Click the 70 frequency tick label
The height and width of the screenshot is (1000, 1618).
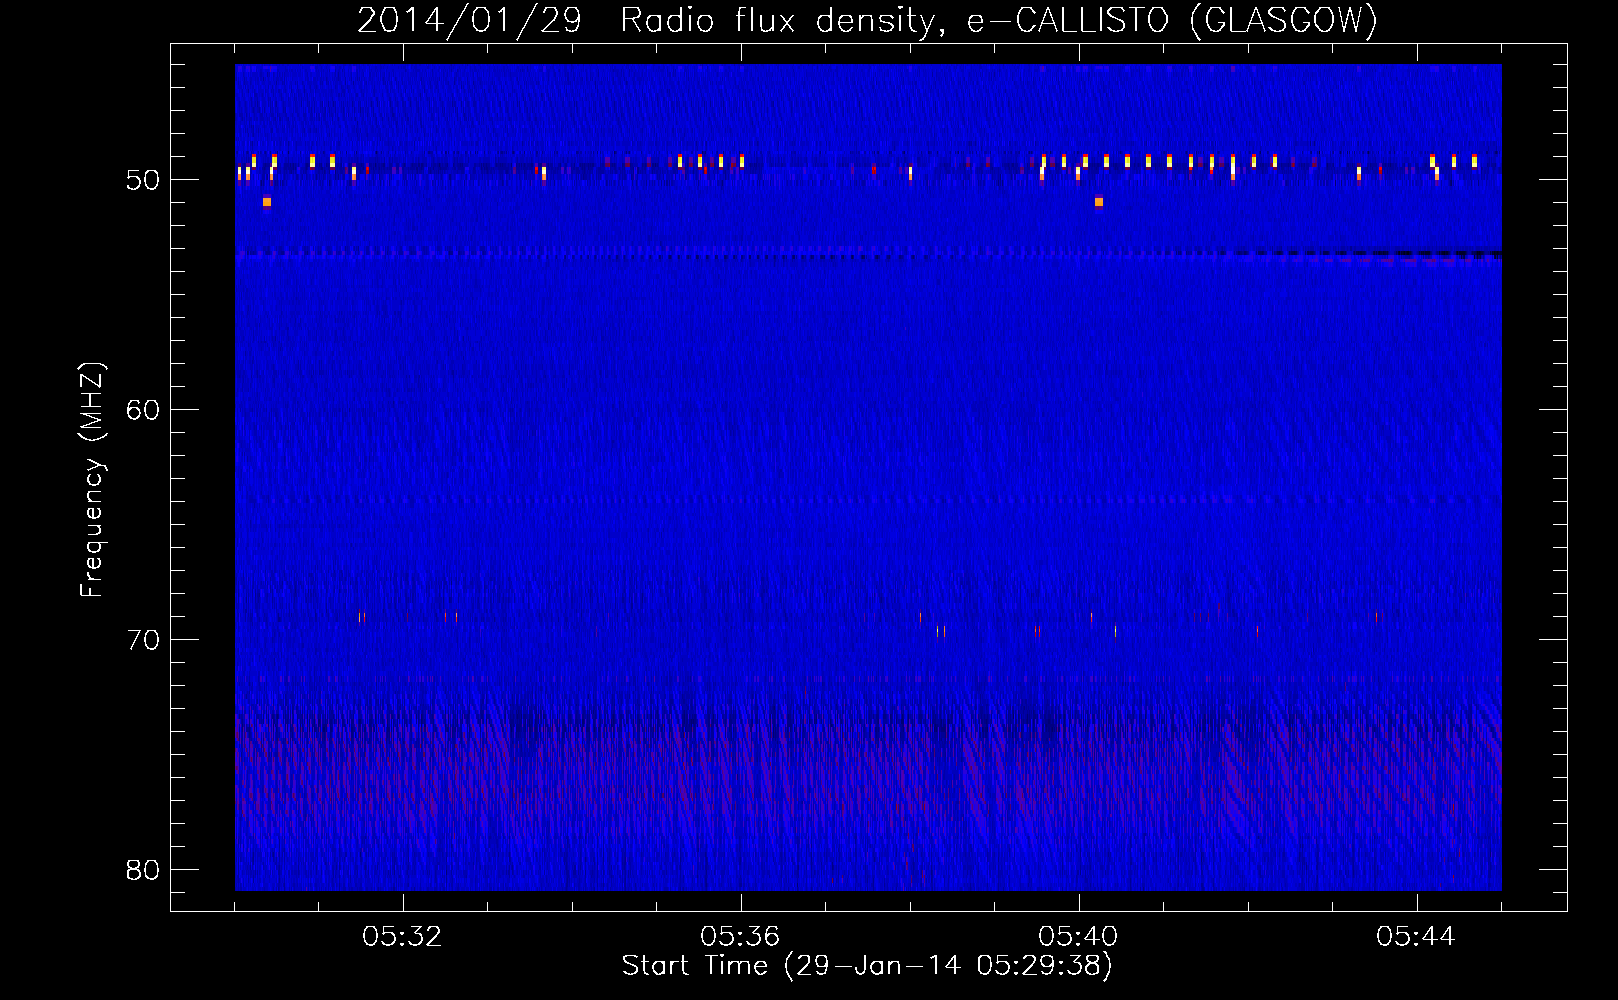[x=143, y=640]
